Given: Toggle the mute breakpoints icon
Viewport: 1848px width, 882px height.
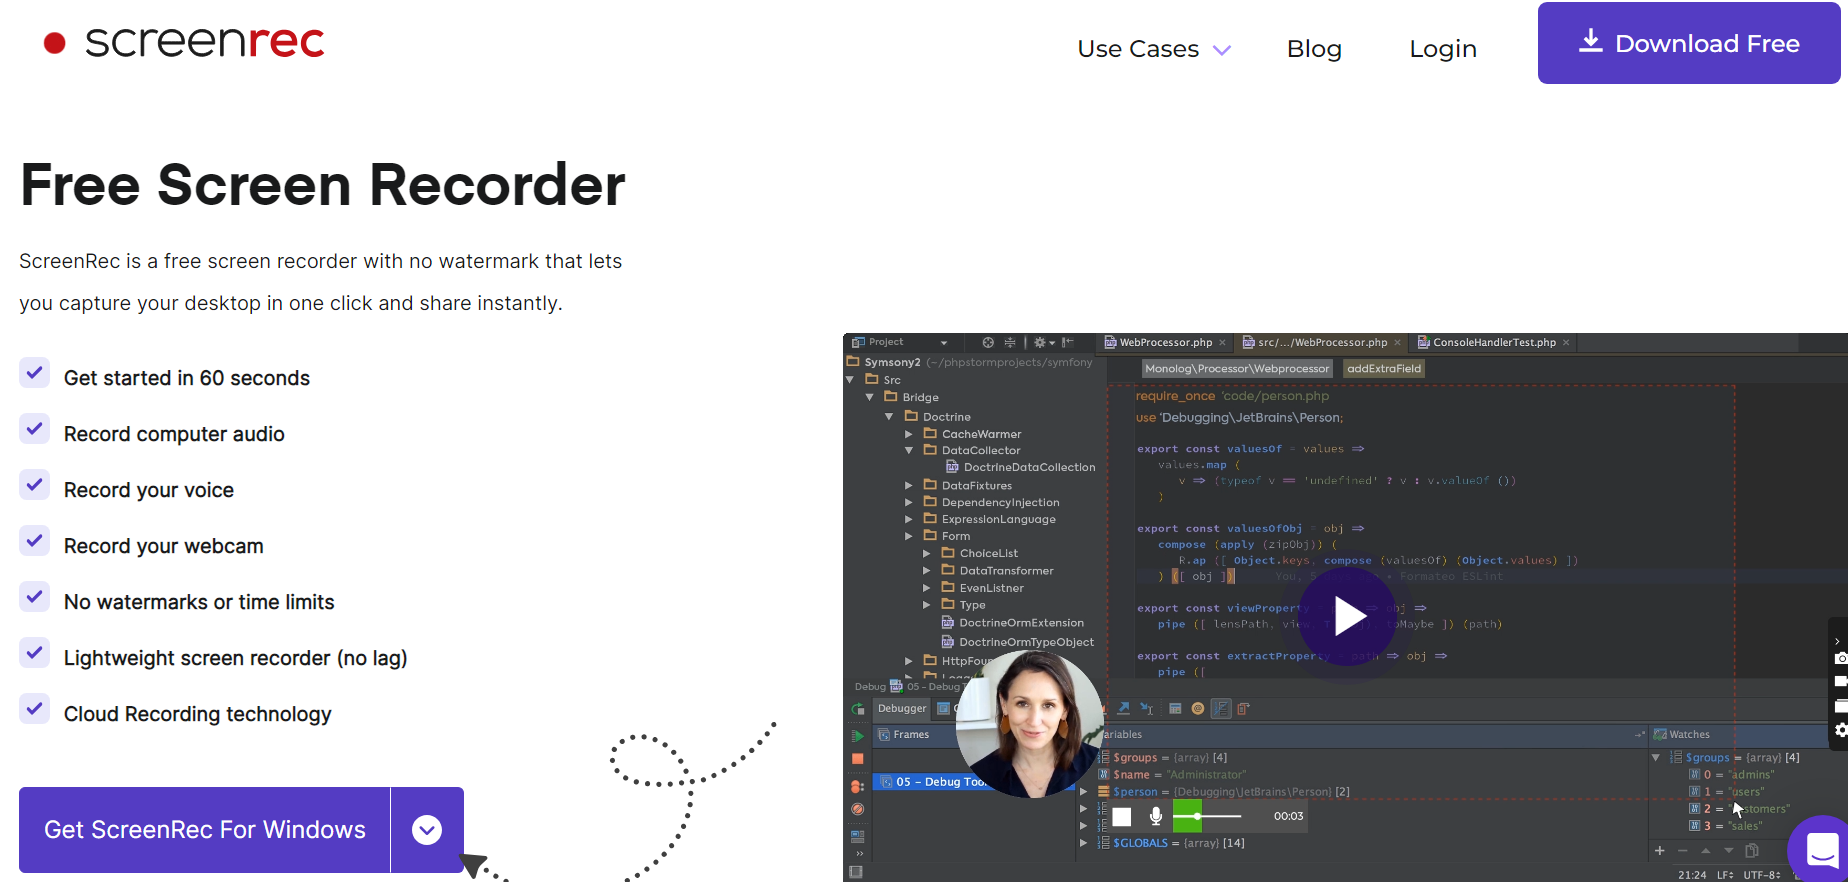Looking at the screenshot, I should [x=858, y=809].
